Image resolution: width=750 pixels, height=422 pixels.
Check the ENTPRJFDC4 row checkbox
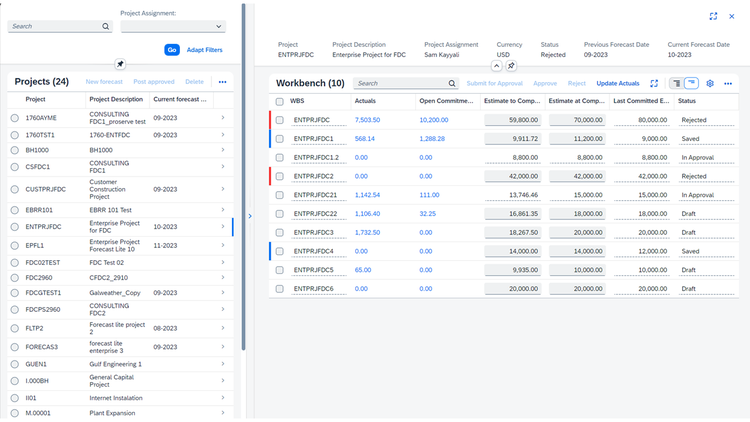(x=279, y=251)
